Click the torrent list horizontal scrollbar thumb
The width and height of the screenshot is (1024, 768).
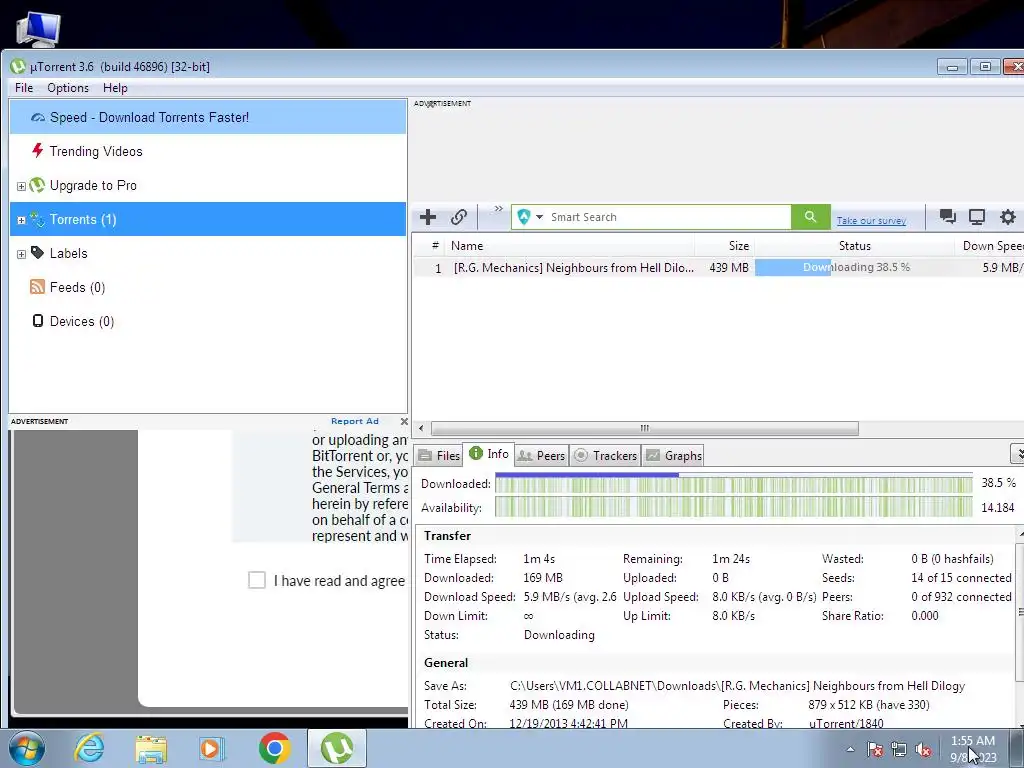point(645,428)
